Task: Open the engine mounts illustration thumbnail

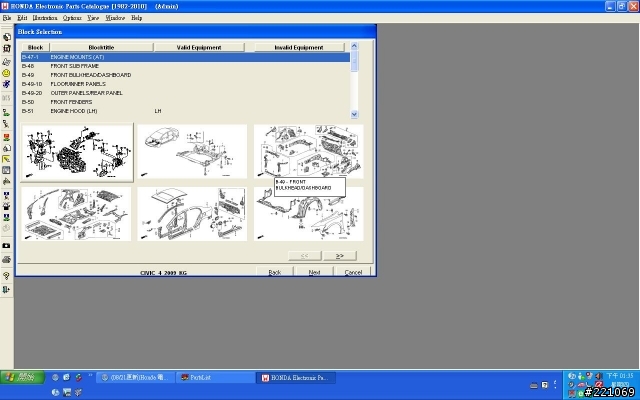Action: coord(77,152)
